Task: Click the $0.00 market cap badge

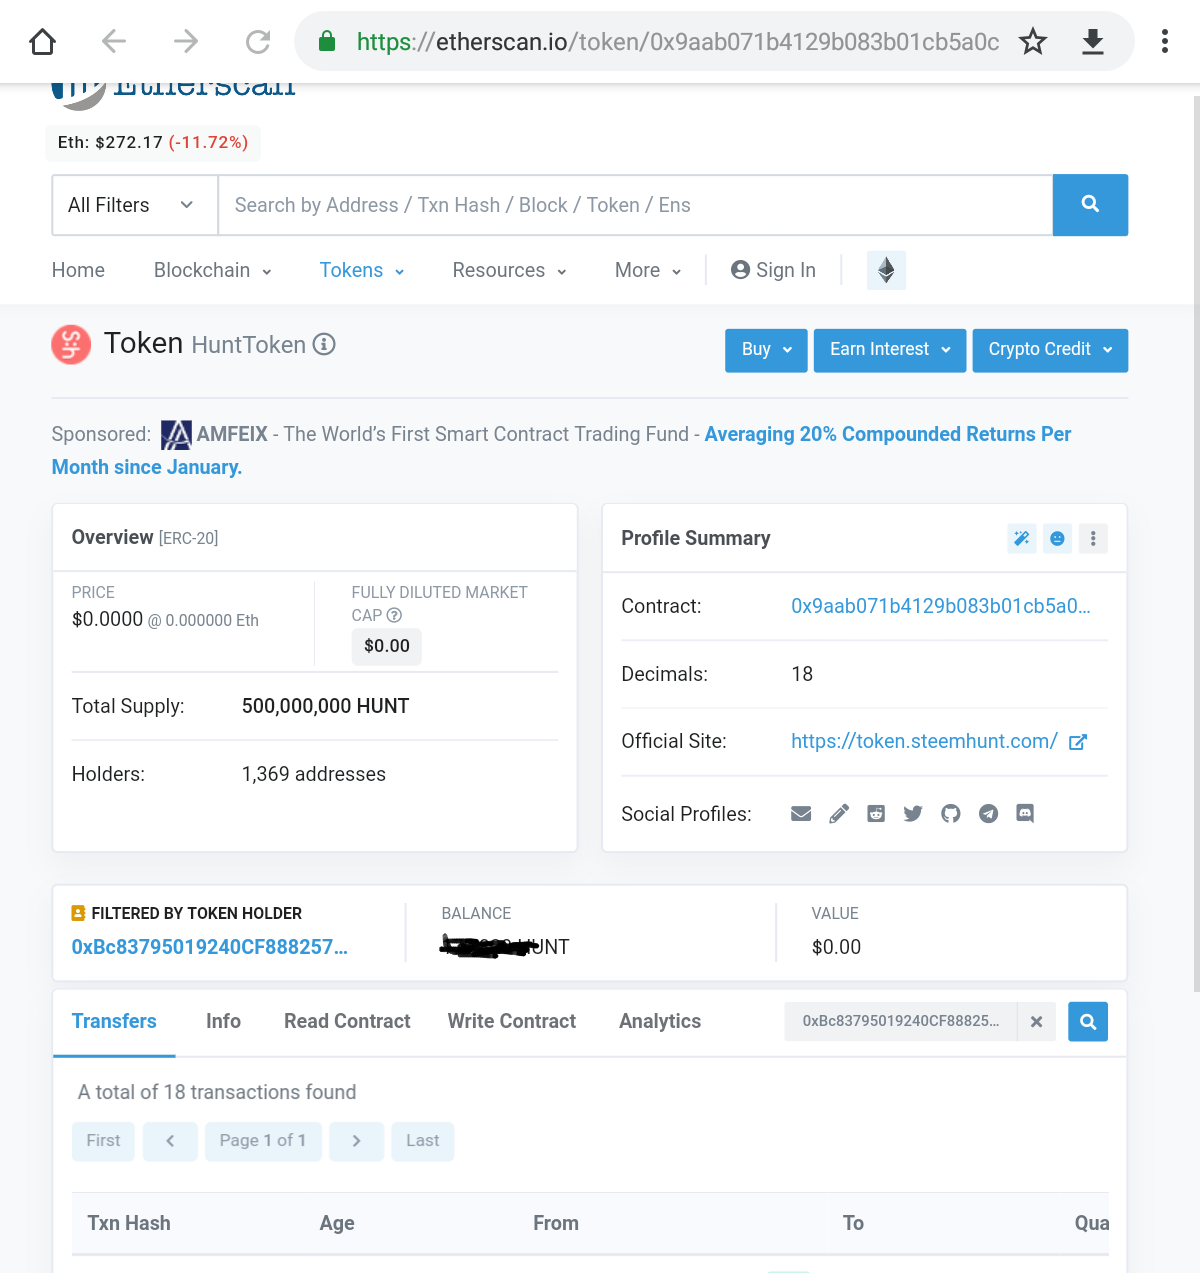Action: pyautogui.click(x=387, y=646)
